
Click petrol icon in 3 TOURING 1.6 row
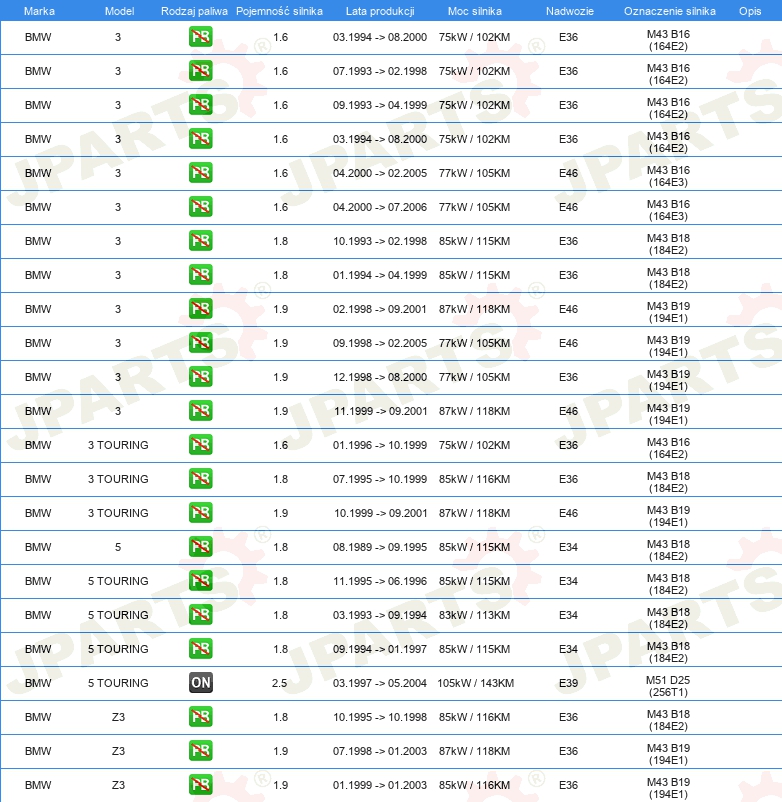(x=200, y=444)
